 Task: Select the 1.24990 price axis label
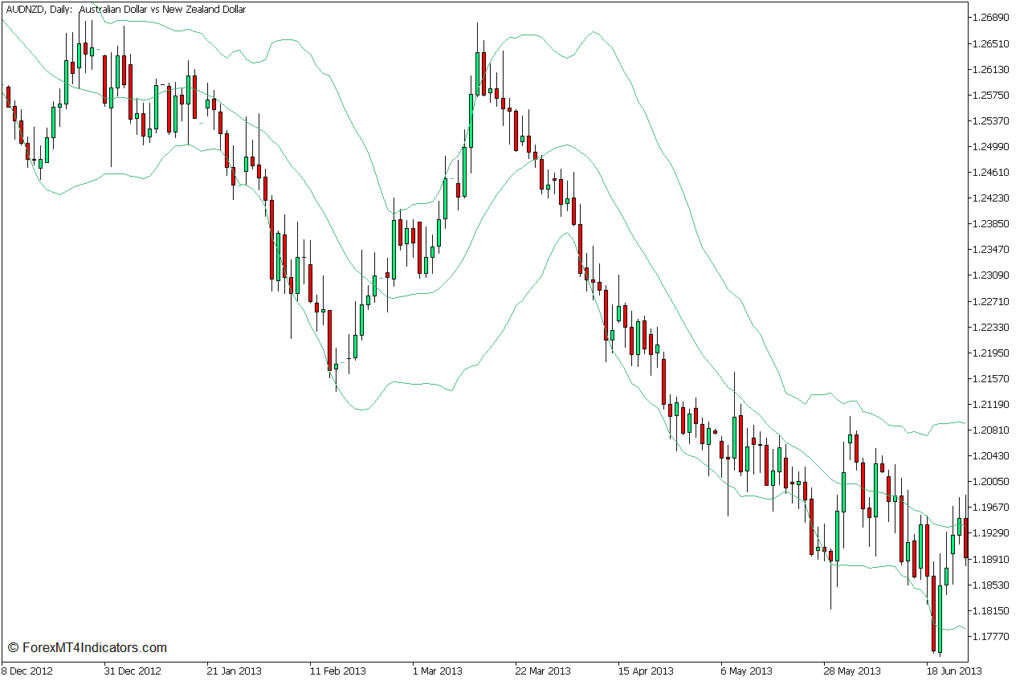click(995, 147)
